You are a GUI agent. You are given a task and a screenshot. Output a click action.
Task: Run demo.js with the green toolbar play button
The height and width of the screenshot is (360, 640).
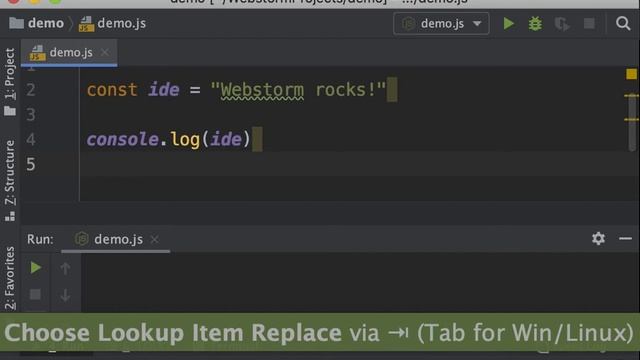point(509,24)
